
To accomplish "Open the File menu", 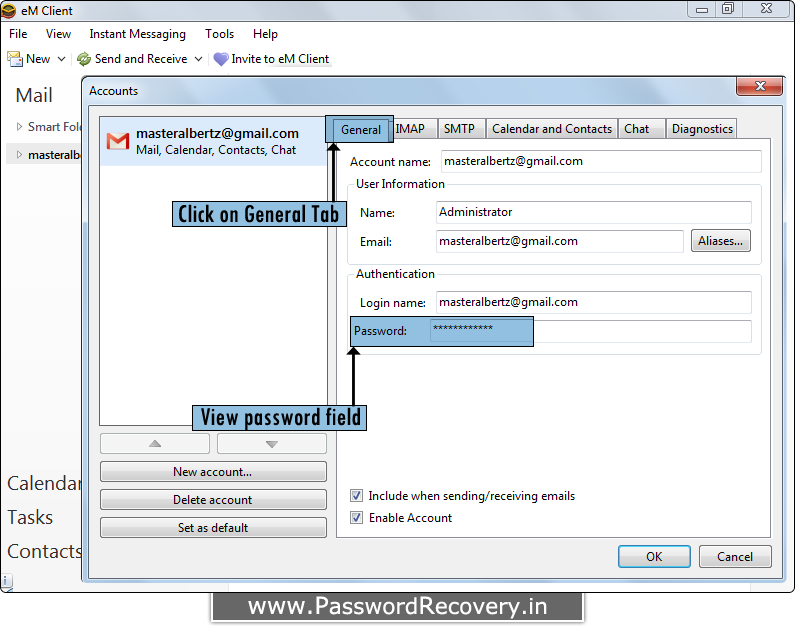I will click(18, 34).
